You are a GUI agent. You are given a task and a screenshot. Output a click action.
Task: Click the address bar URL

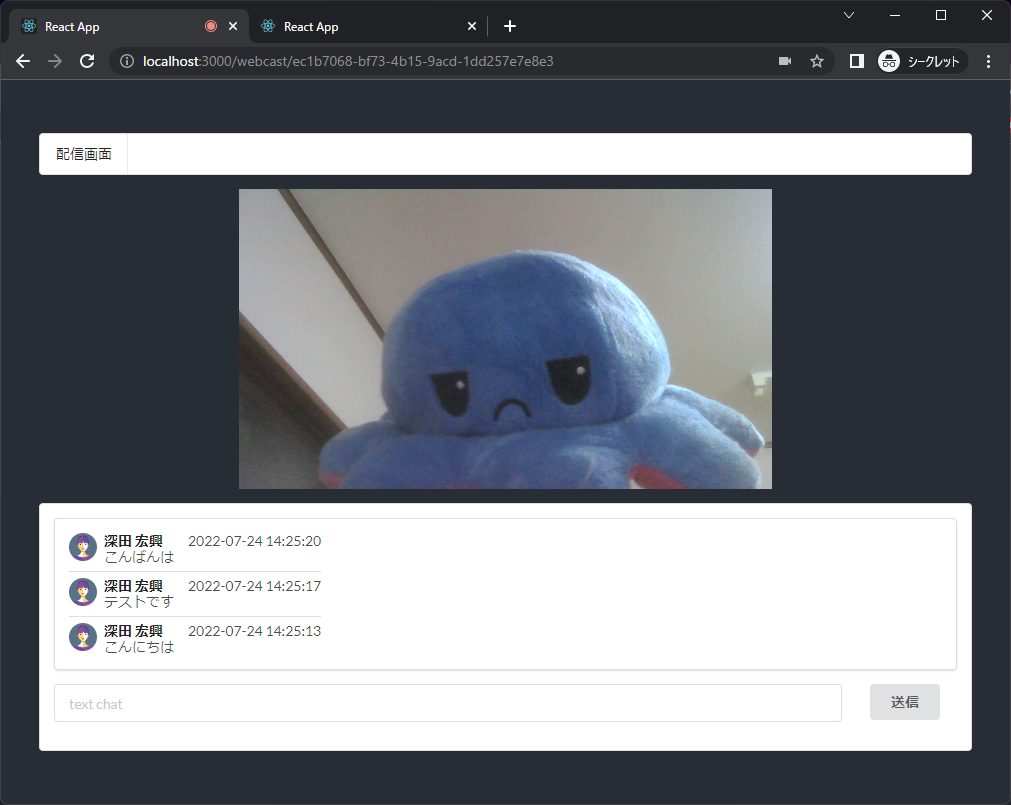[x=348, y=61]
